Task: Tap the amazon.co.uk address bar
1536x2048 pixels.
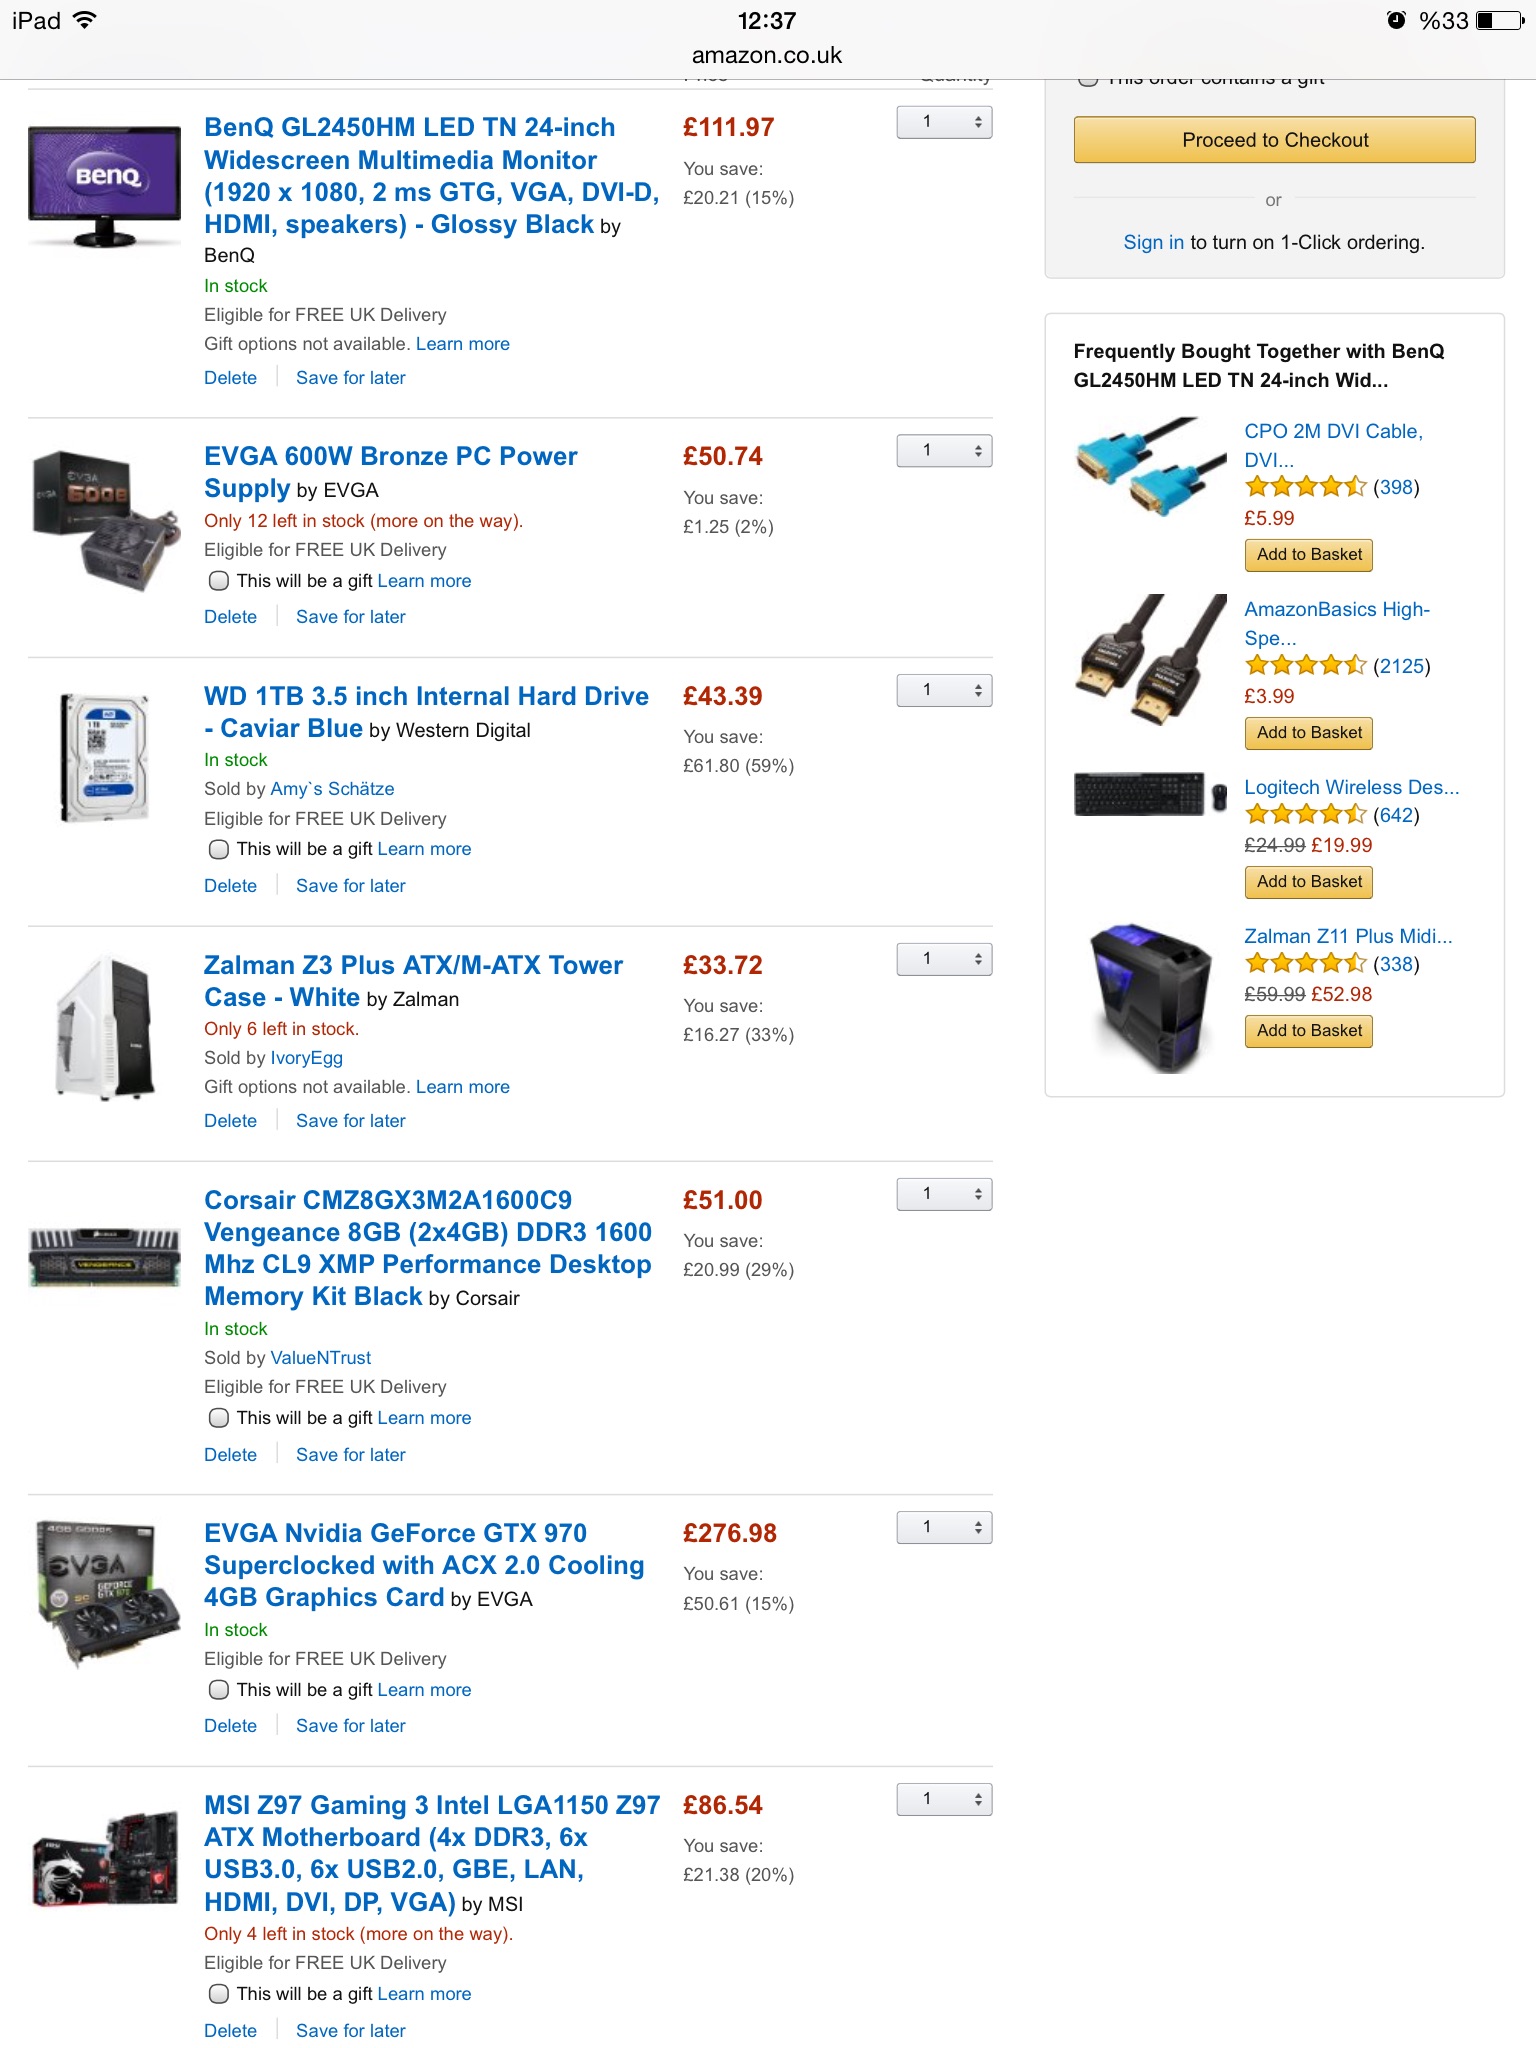Action: click(767, 55)
